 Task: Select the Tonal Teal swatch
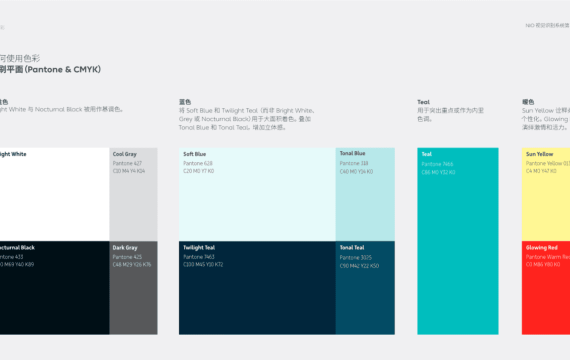pos(365,288)
